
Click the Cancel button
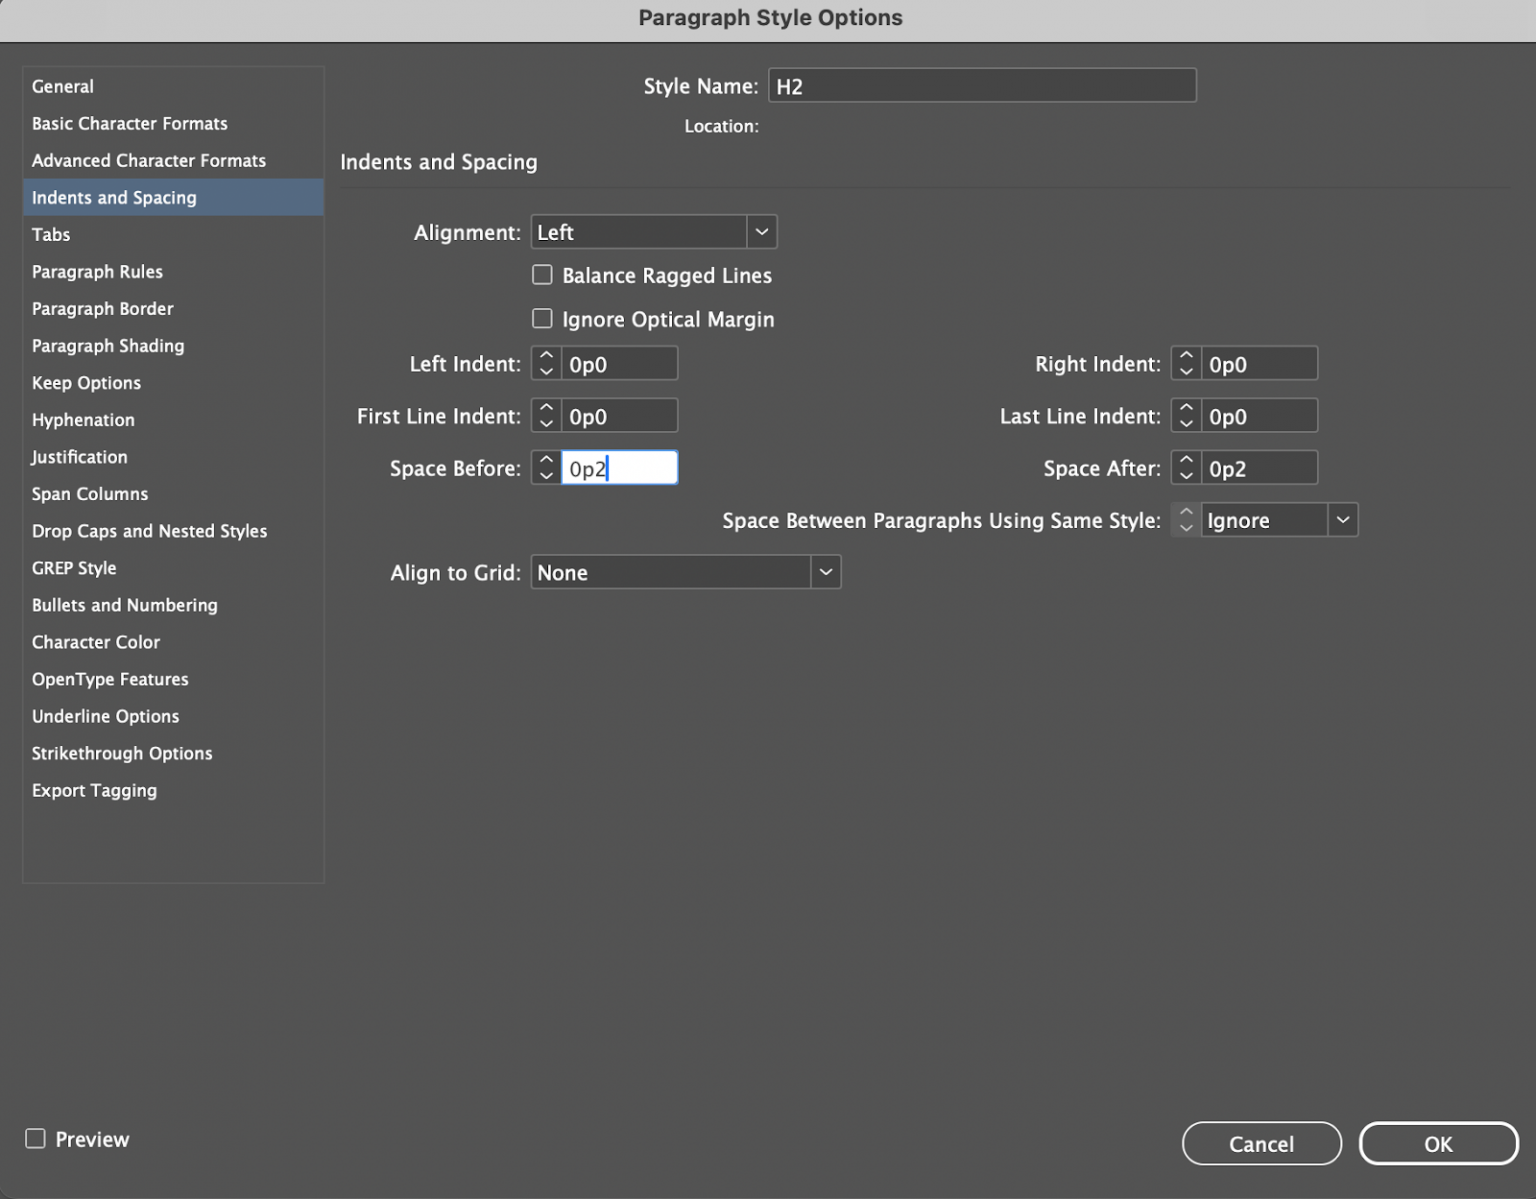[x=1261, y=1143]
